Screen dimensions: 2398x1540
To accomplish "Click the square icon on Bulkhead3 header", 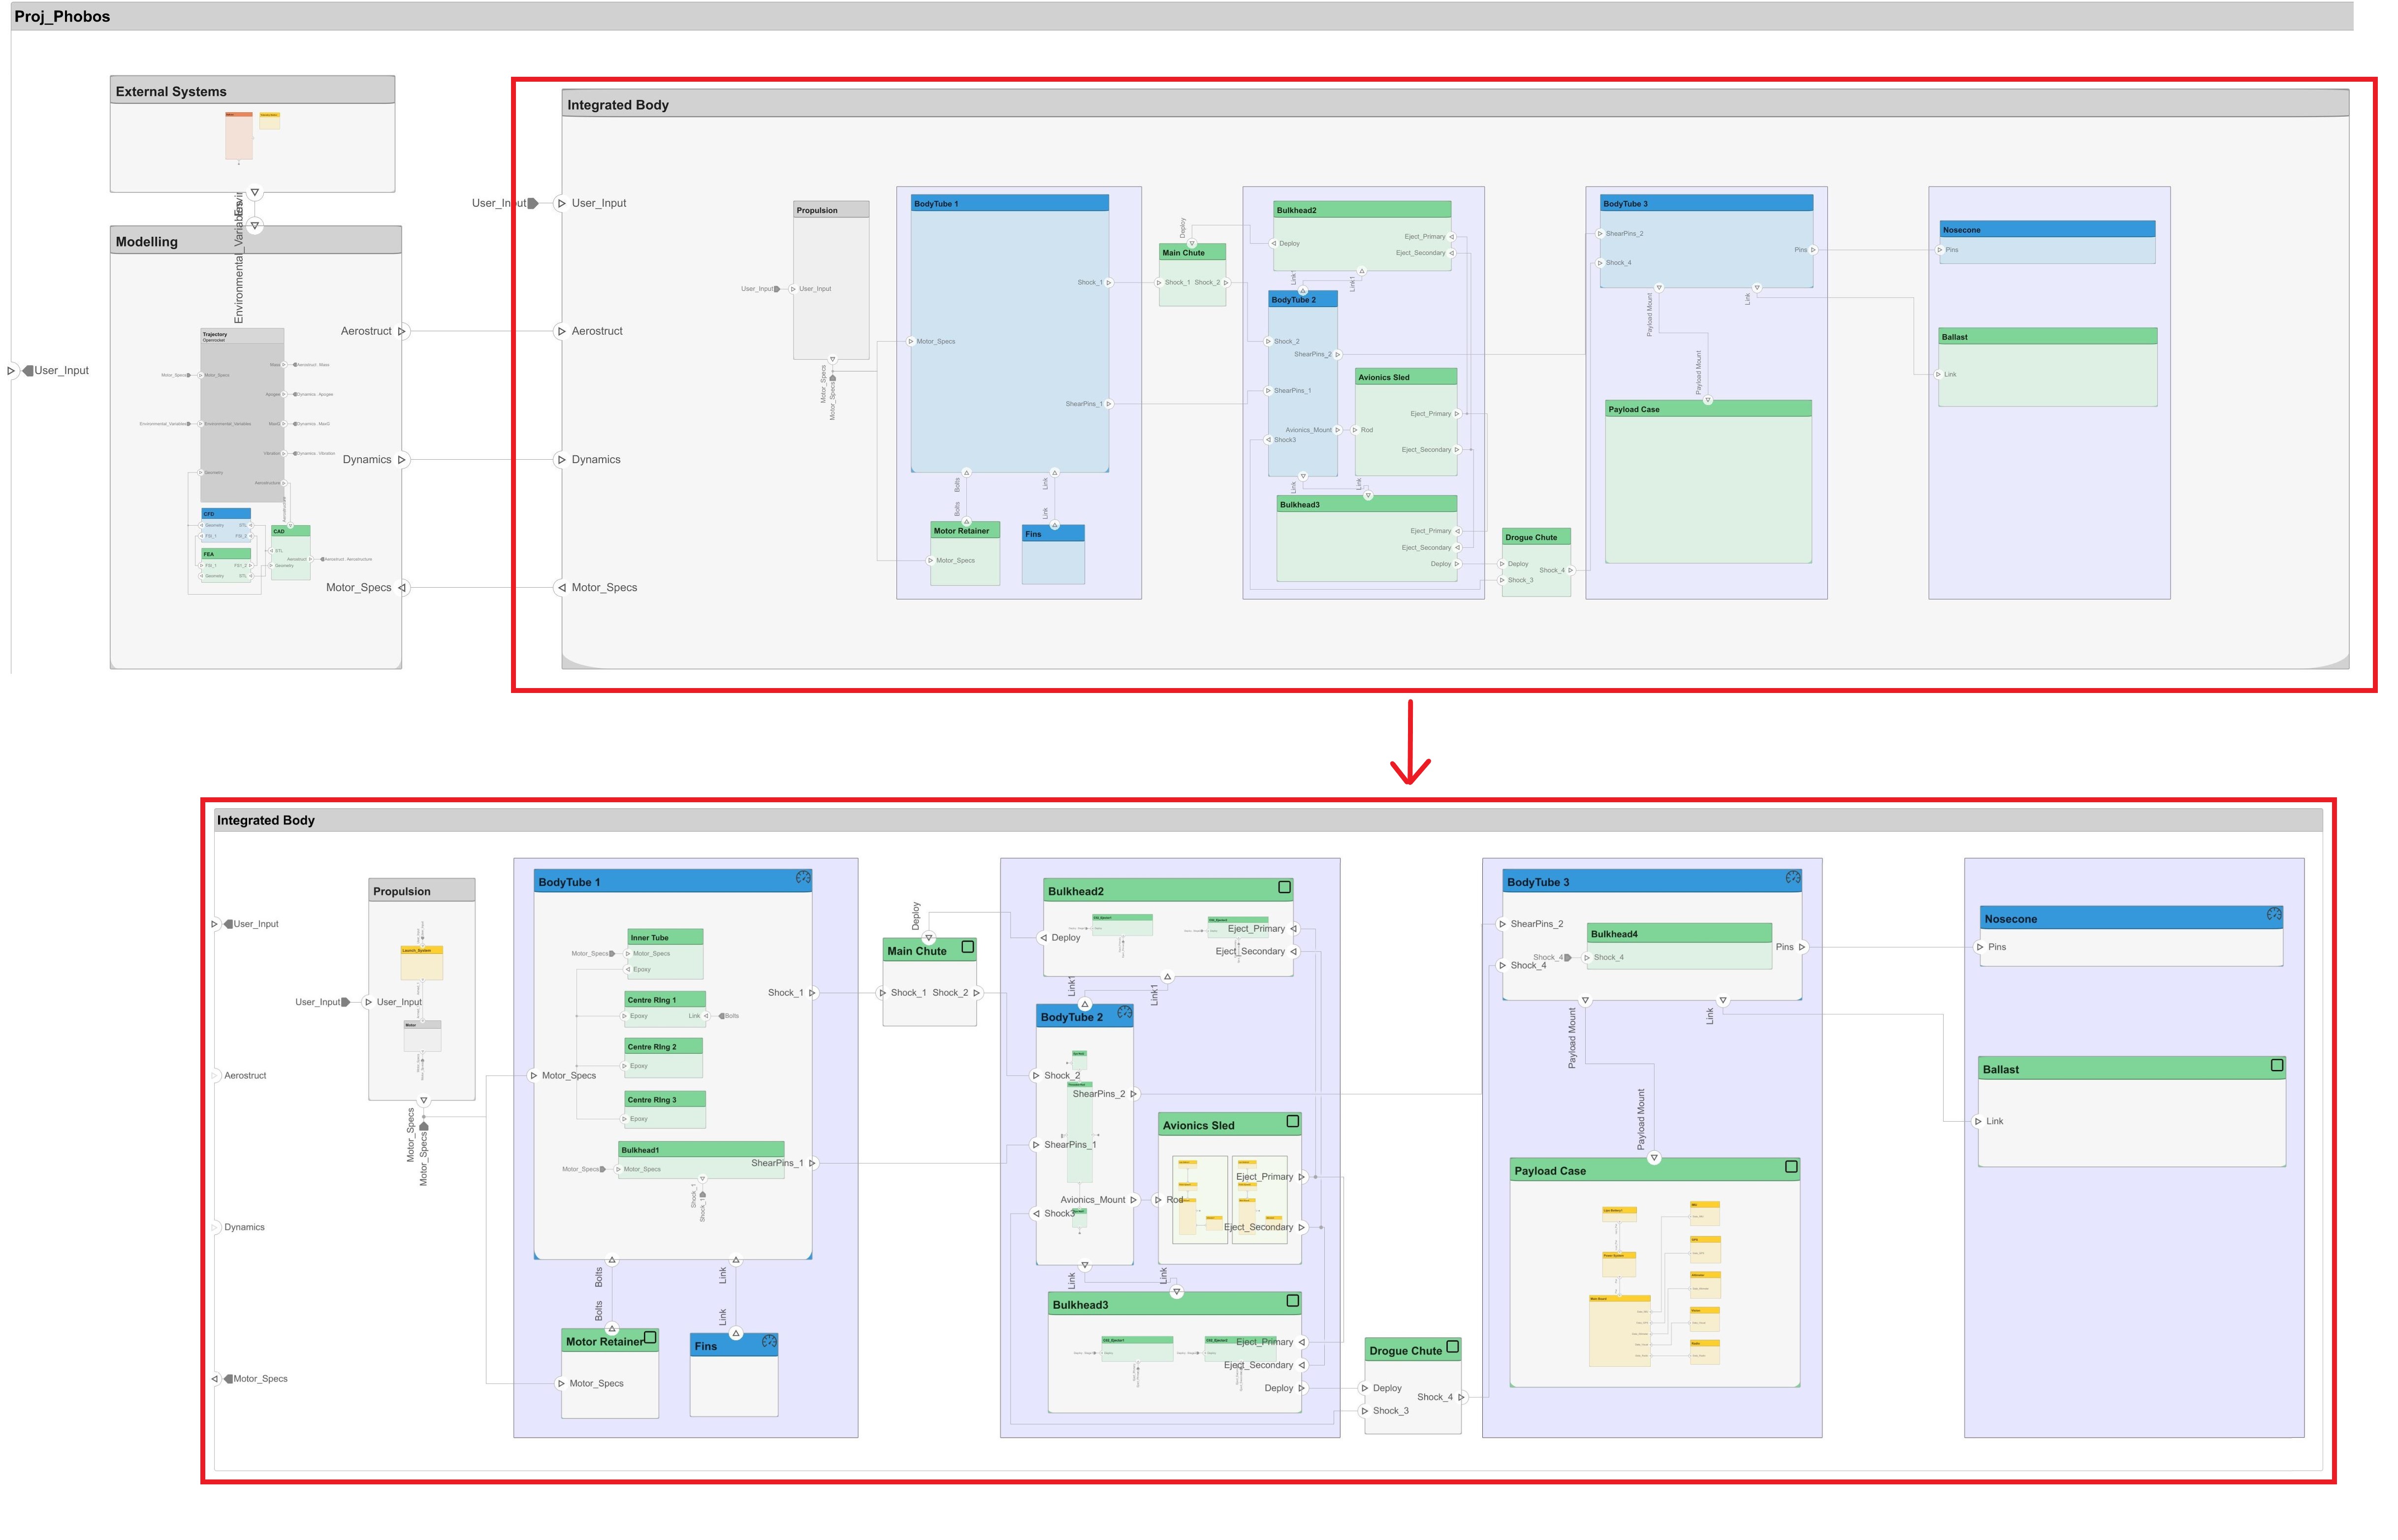I will click(1292, 1300).
